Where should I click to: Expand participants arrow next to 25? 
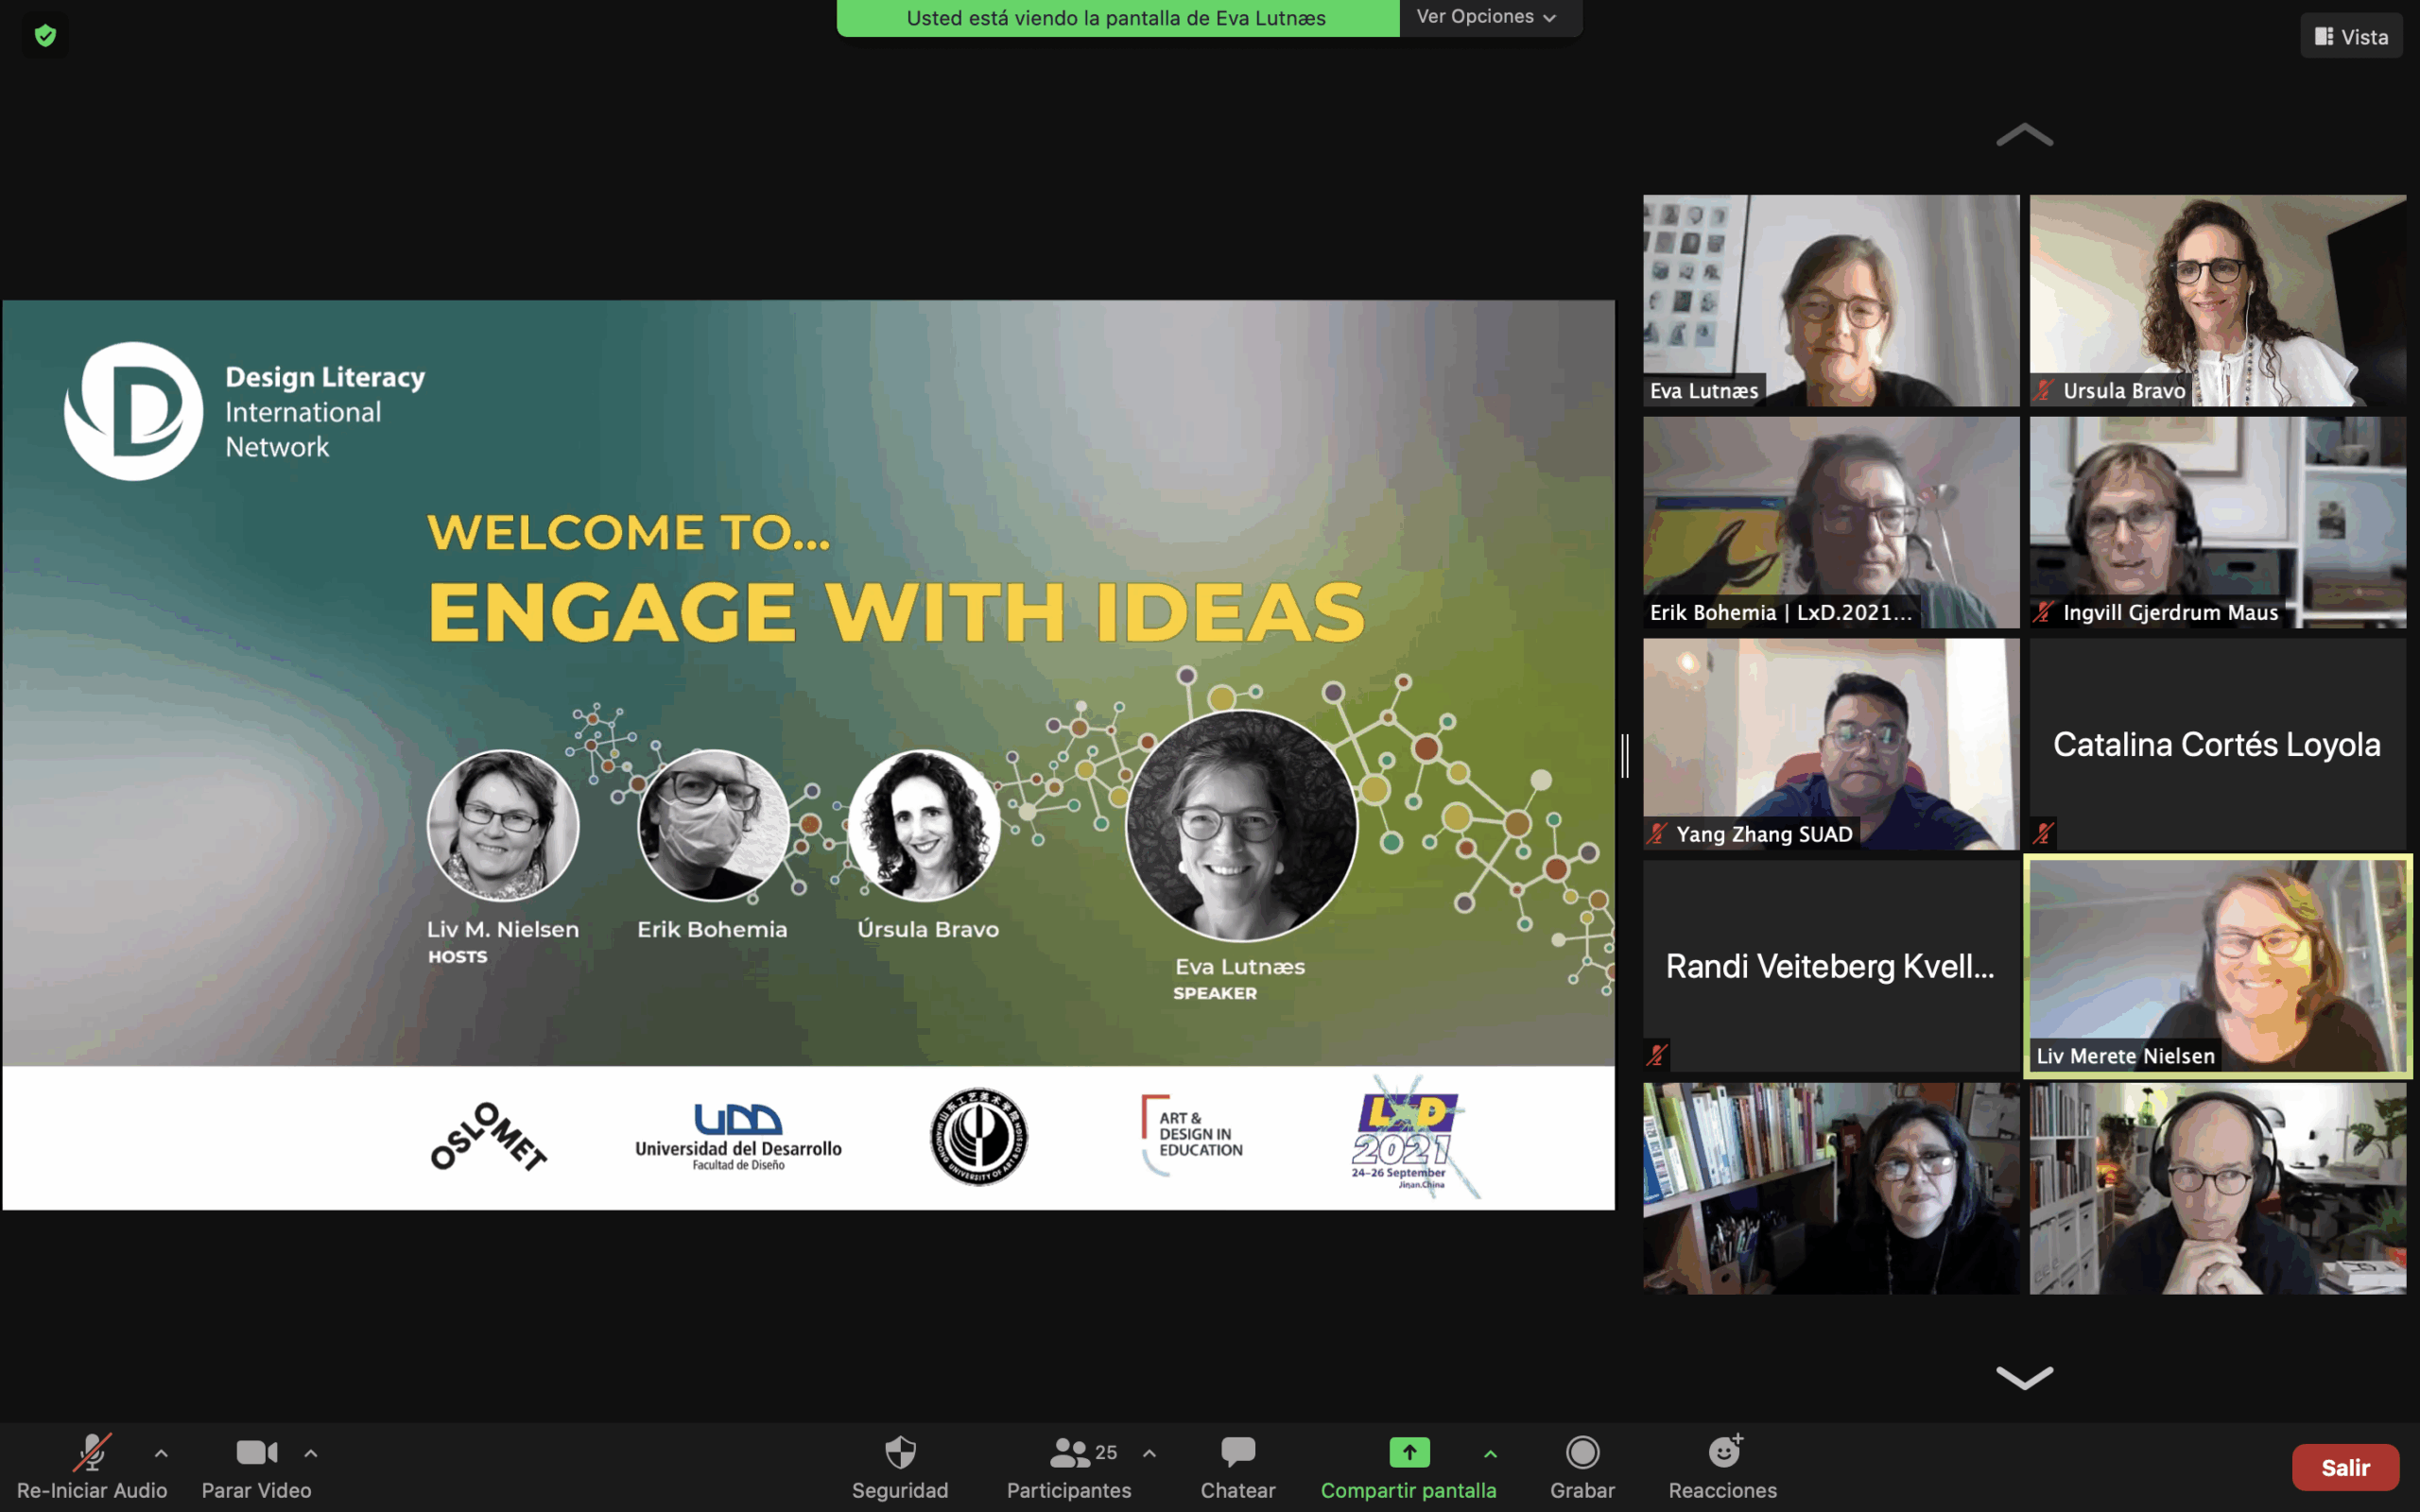[1149, 1453]
